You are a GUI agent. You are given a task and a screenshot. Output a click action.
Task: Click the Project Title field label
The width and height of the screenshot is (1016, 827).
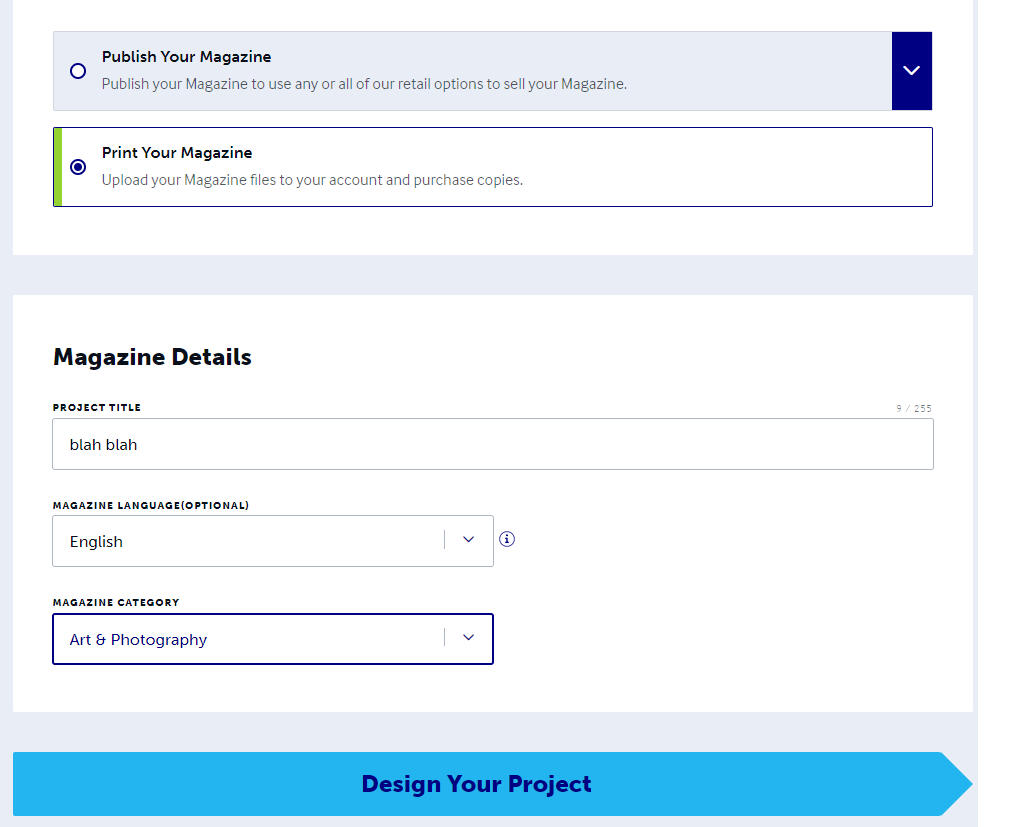coord(97,408)
